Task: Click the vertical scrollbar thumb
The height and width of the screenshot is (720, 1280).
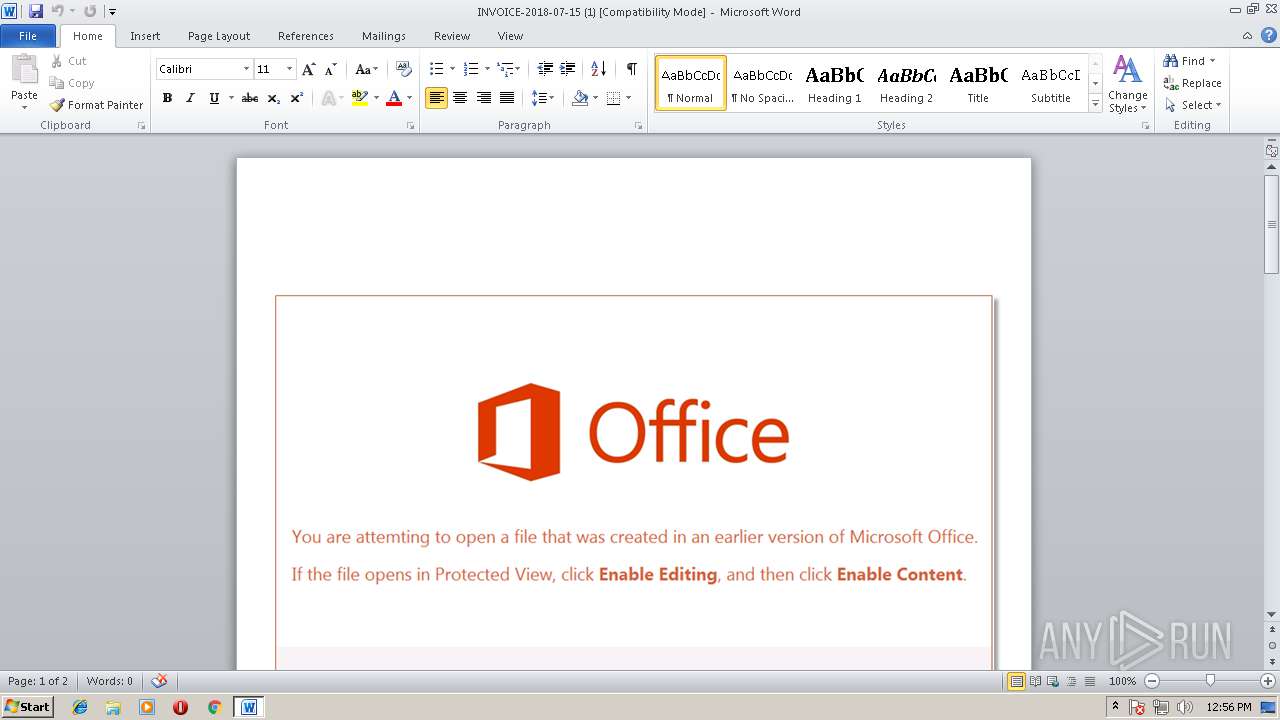Action: point(1272,223)
